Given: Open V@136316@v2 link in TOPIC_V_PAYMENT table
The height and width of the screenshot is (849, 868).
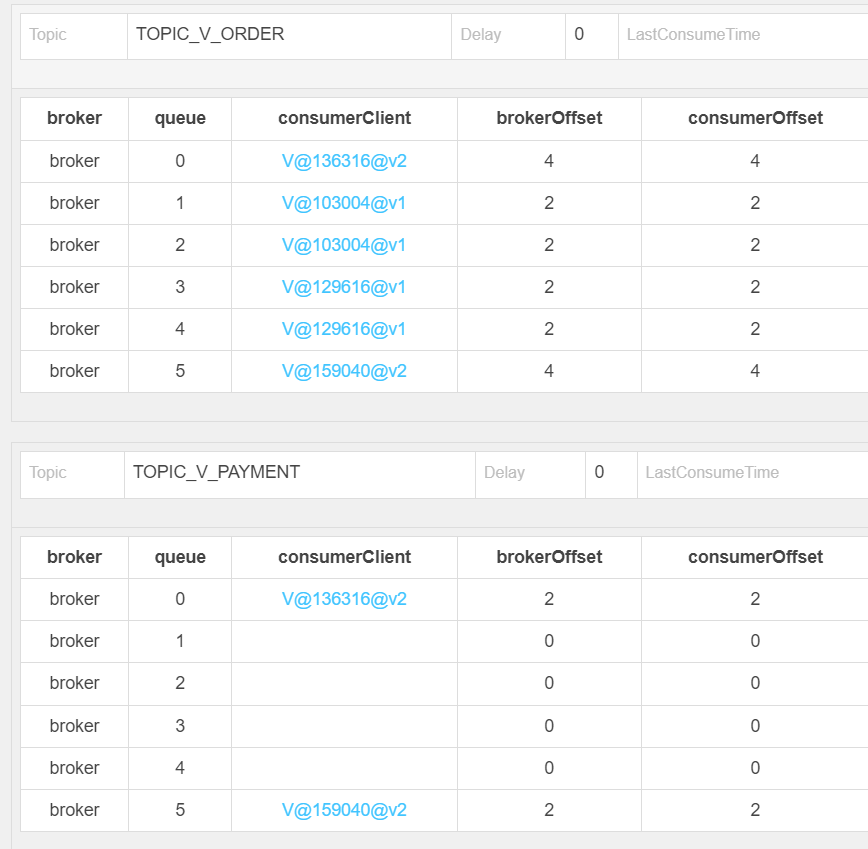Looking at the screenshot, I should [344, 599].
